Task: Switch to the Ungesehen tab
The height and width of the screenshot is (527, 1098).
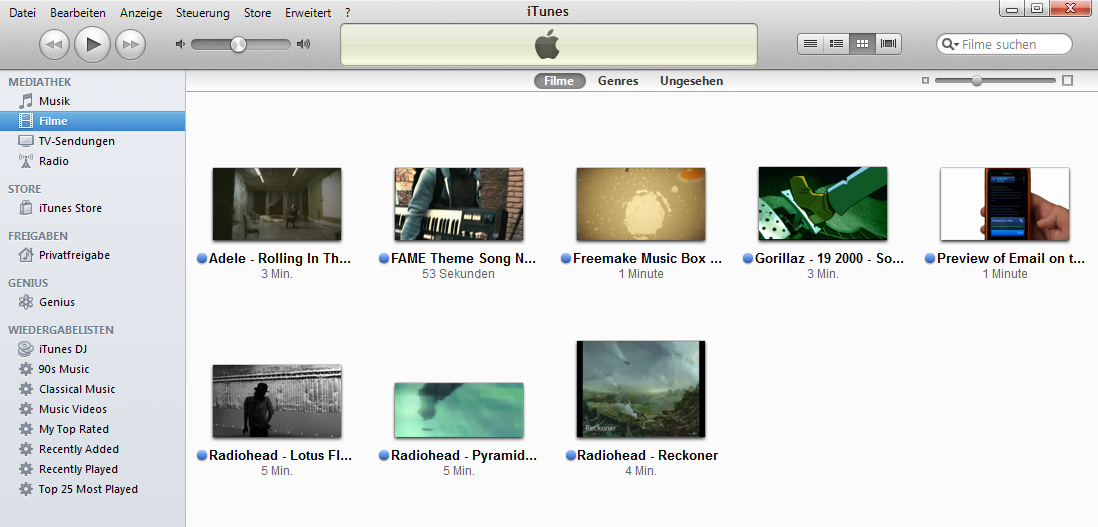Action: [x=691, y=80]
